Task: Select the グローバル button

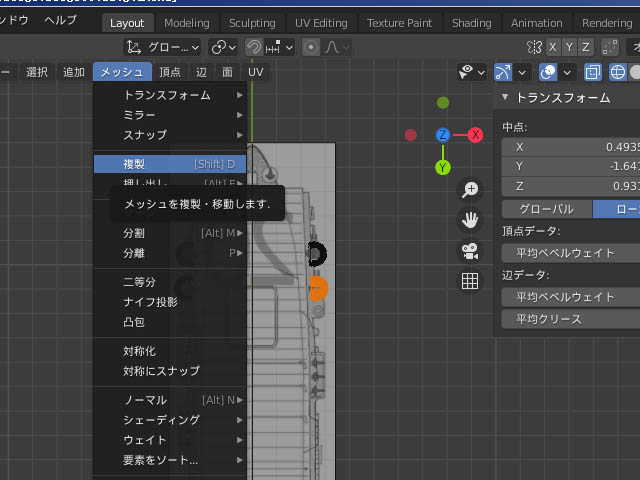Action: pyautogui.click(x=547, y=209)
